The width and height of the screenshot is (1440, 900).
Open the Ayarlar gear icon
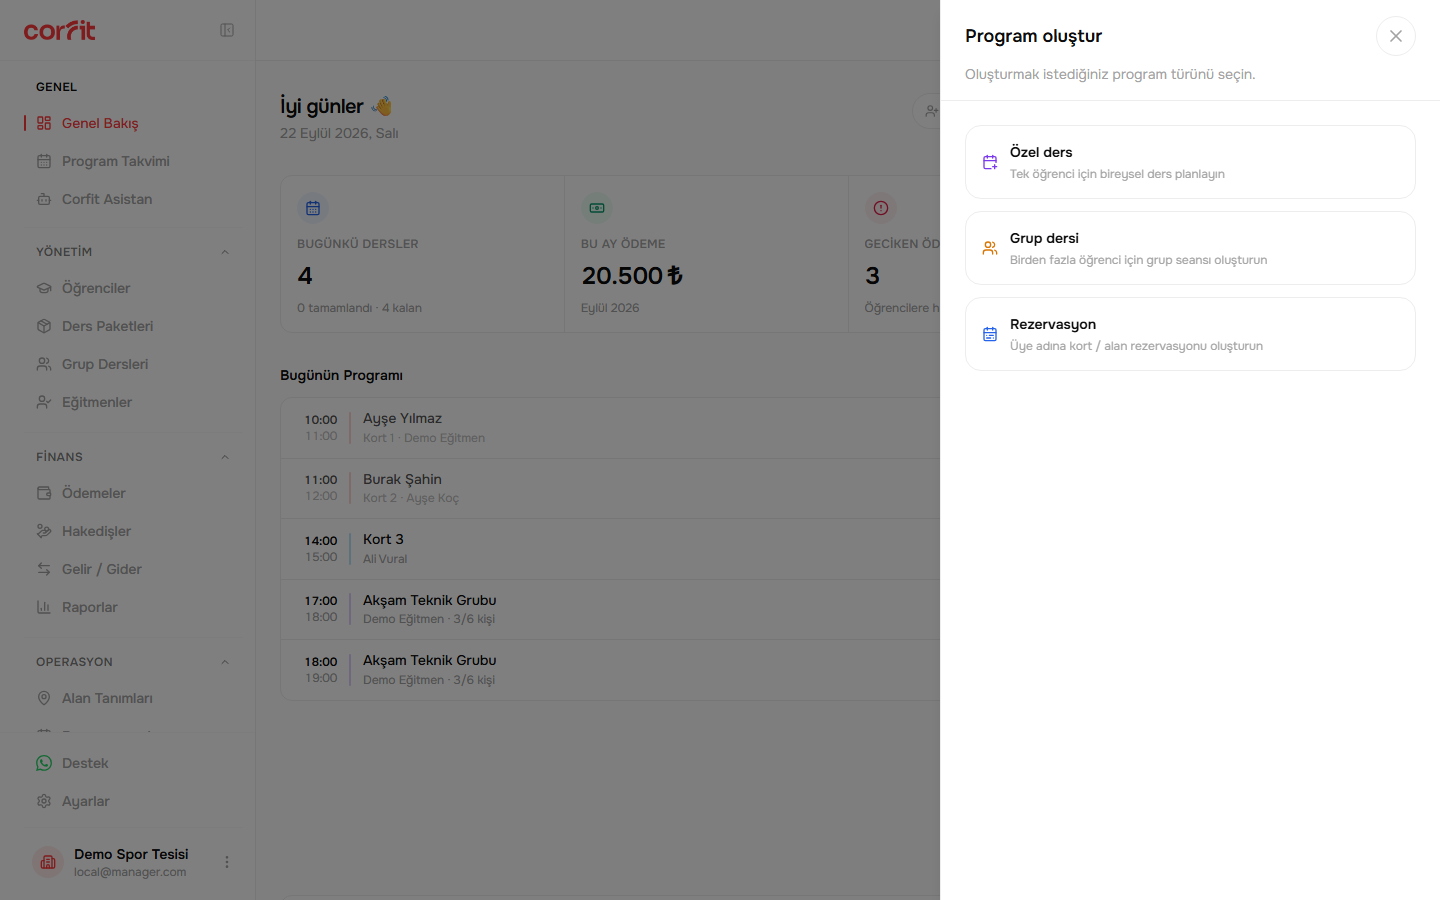44,801
